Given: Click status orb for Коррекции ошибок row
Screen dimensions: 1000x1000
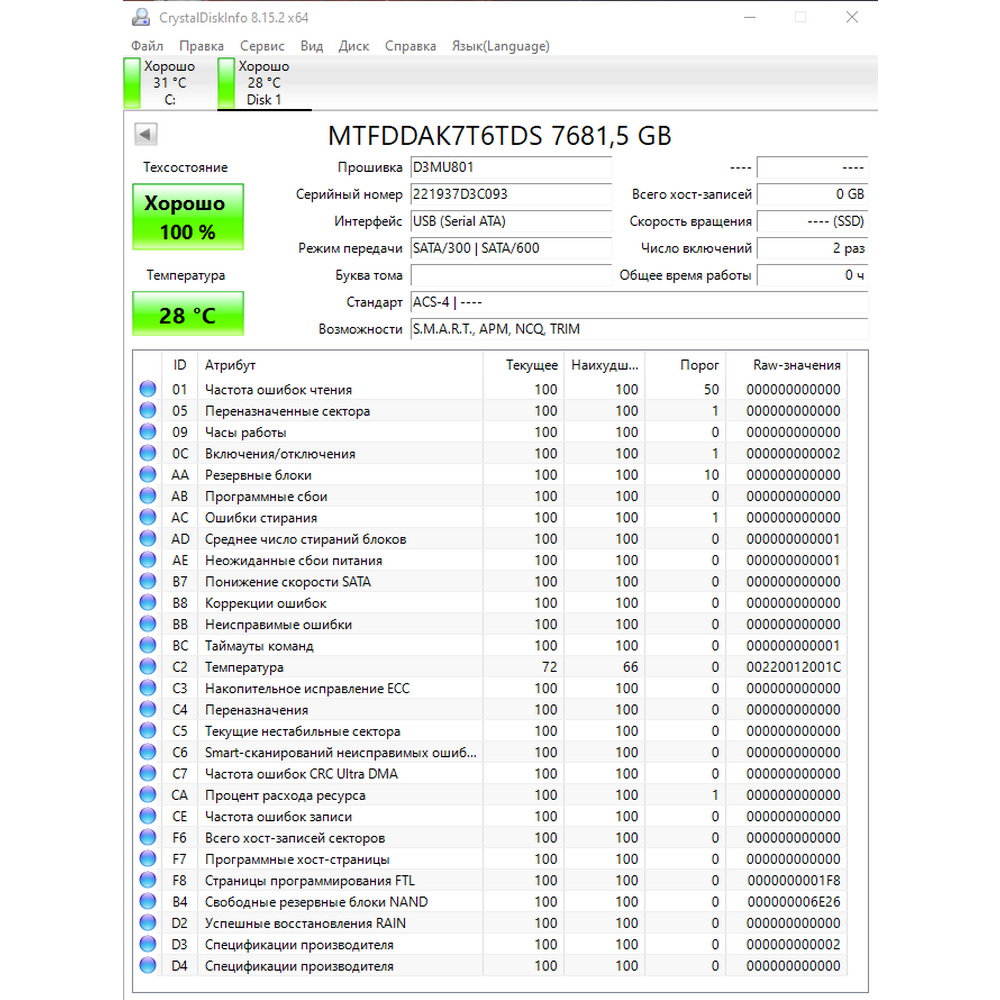Looking at the screenshot, I should (x=148, y=603).
